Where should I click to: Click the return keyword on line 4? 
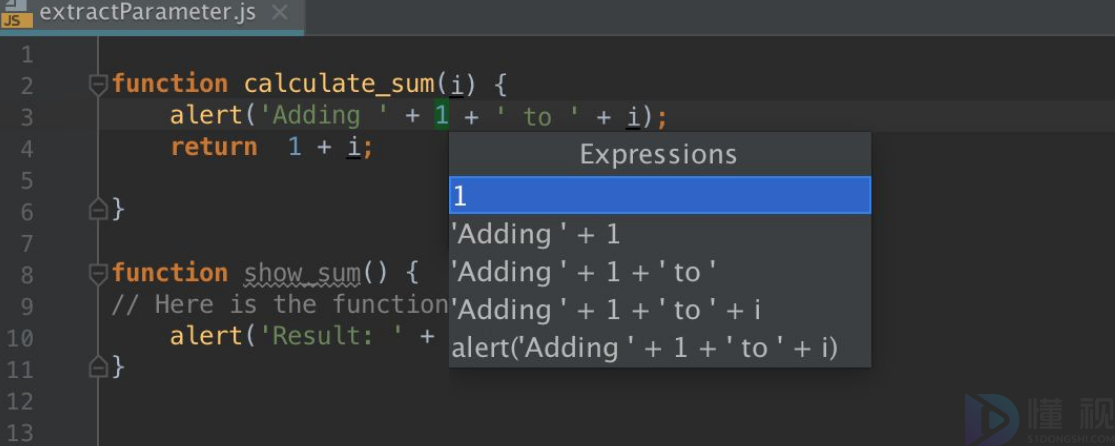pyautogui.click(x=213, y=147)
